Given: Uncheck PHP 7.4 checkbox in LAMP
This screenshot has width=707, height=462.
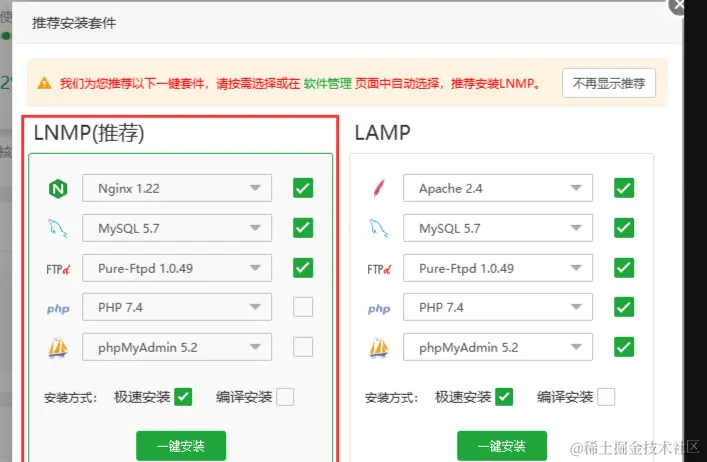Looking at the screenshot, I should click(x=624, y=307).
